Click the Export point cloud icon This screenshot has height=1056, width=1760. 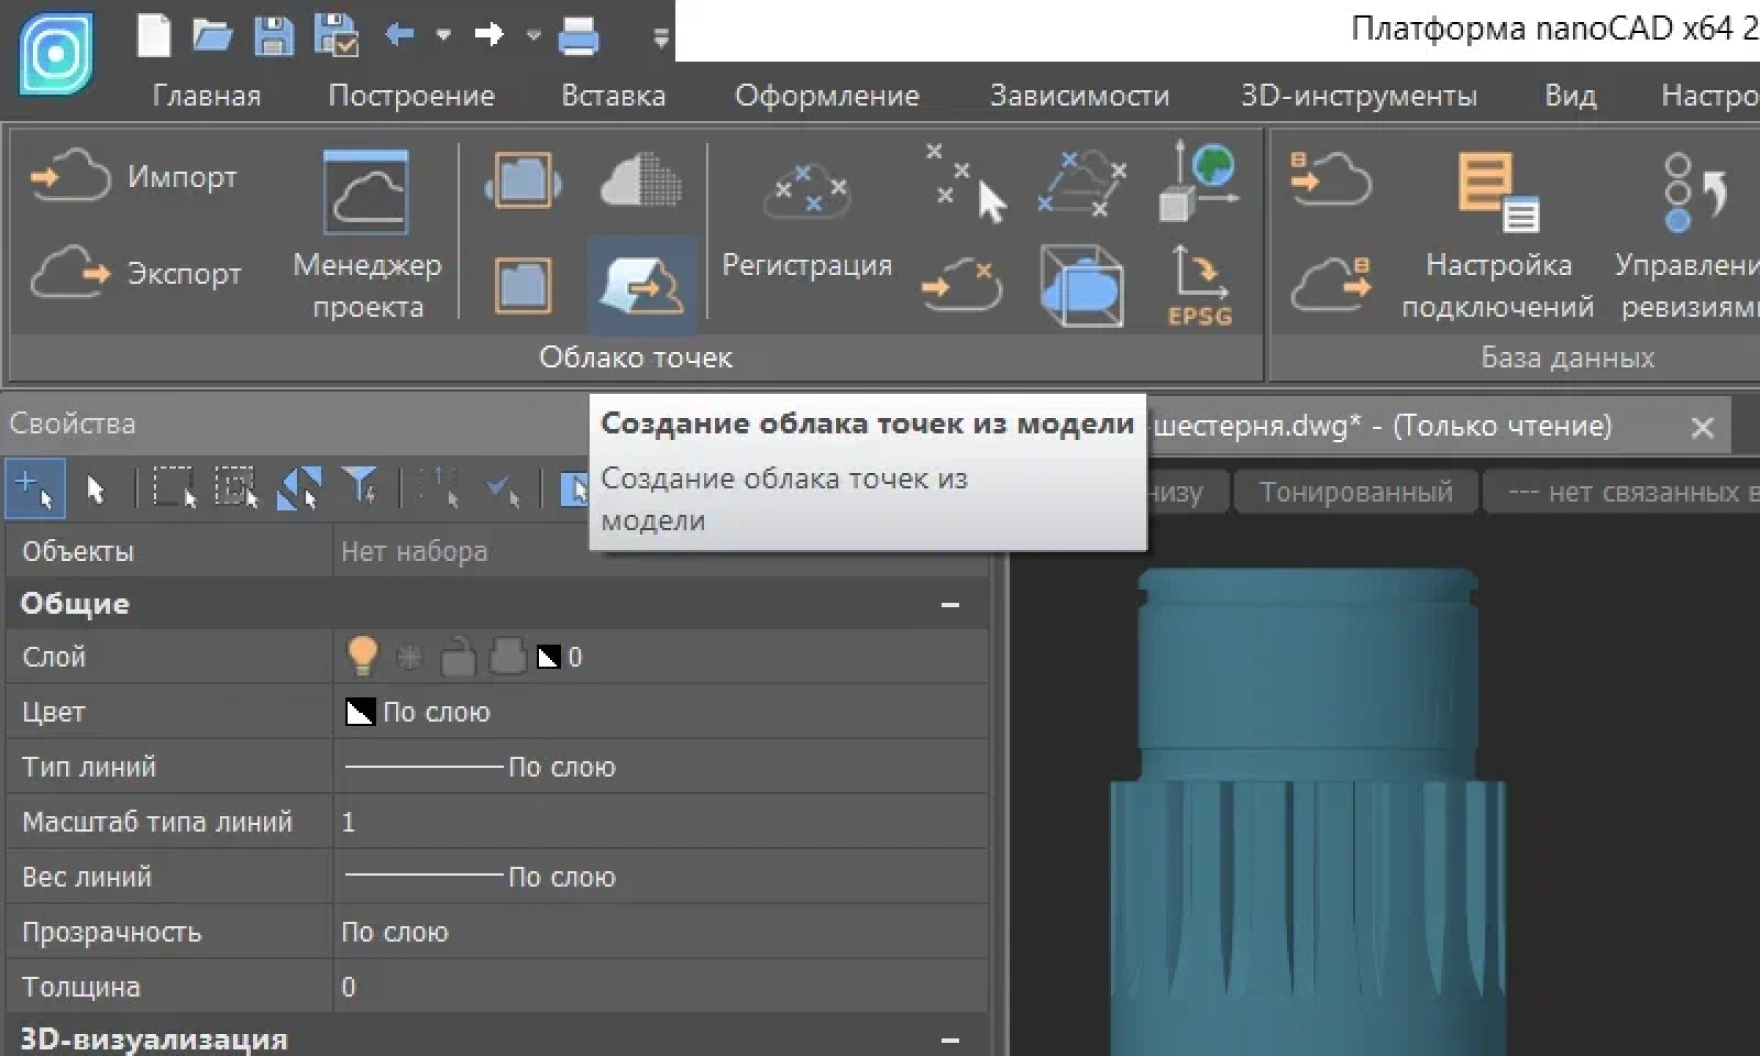tap(70, 273)
